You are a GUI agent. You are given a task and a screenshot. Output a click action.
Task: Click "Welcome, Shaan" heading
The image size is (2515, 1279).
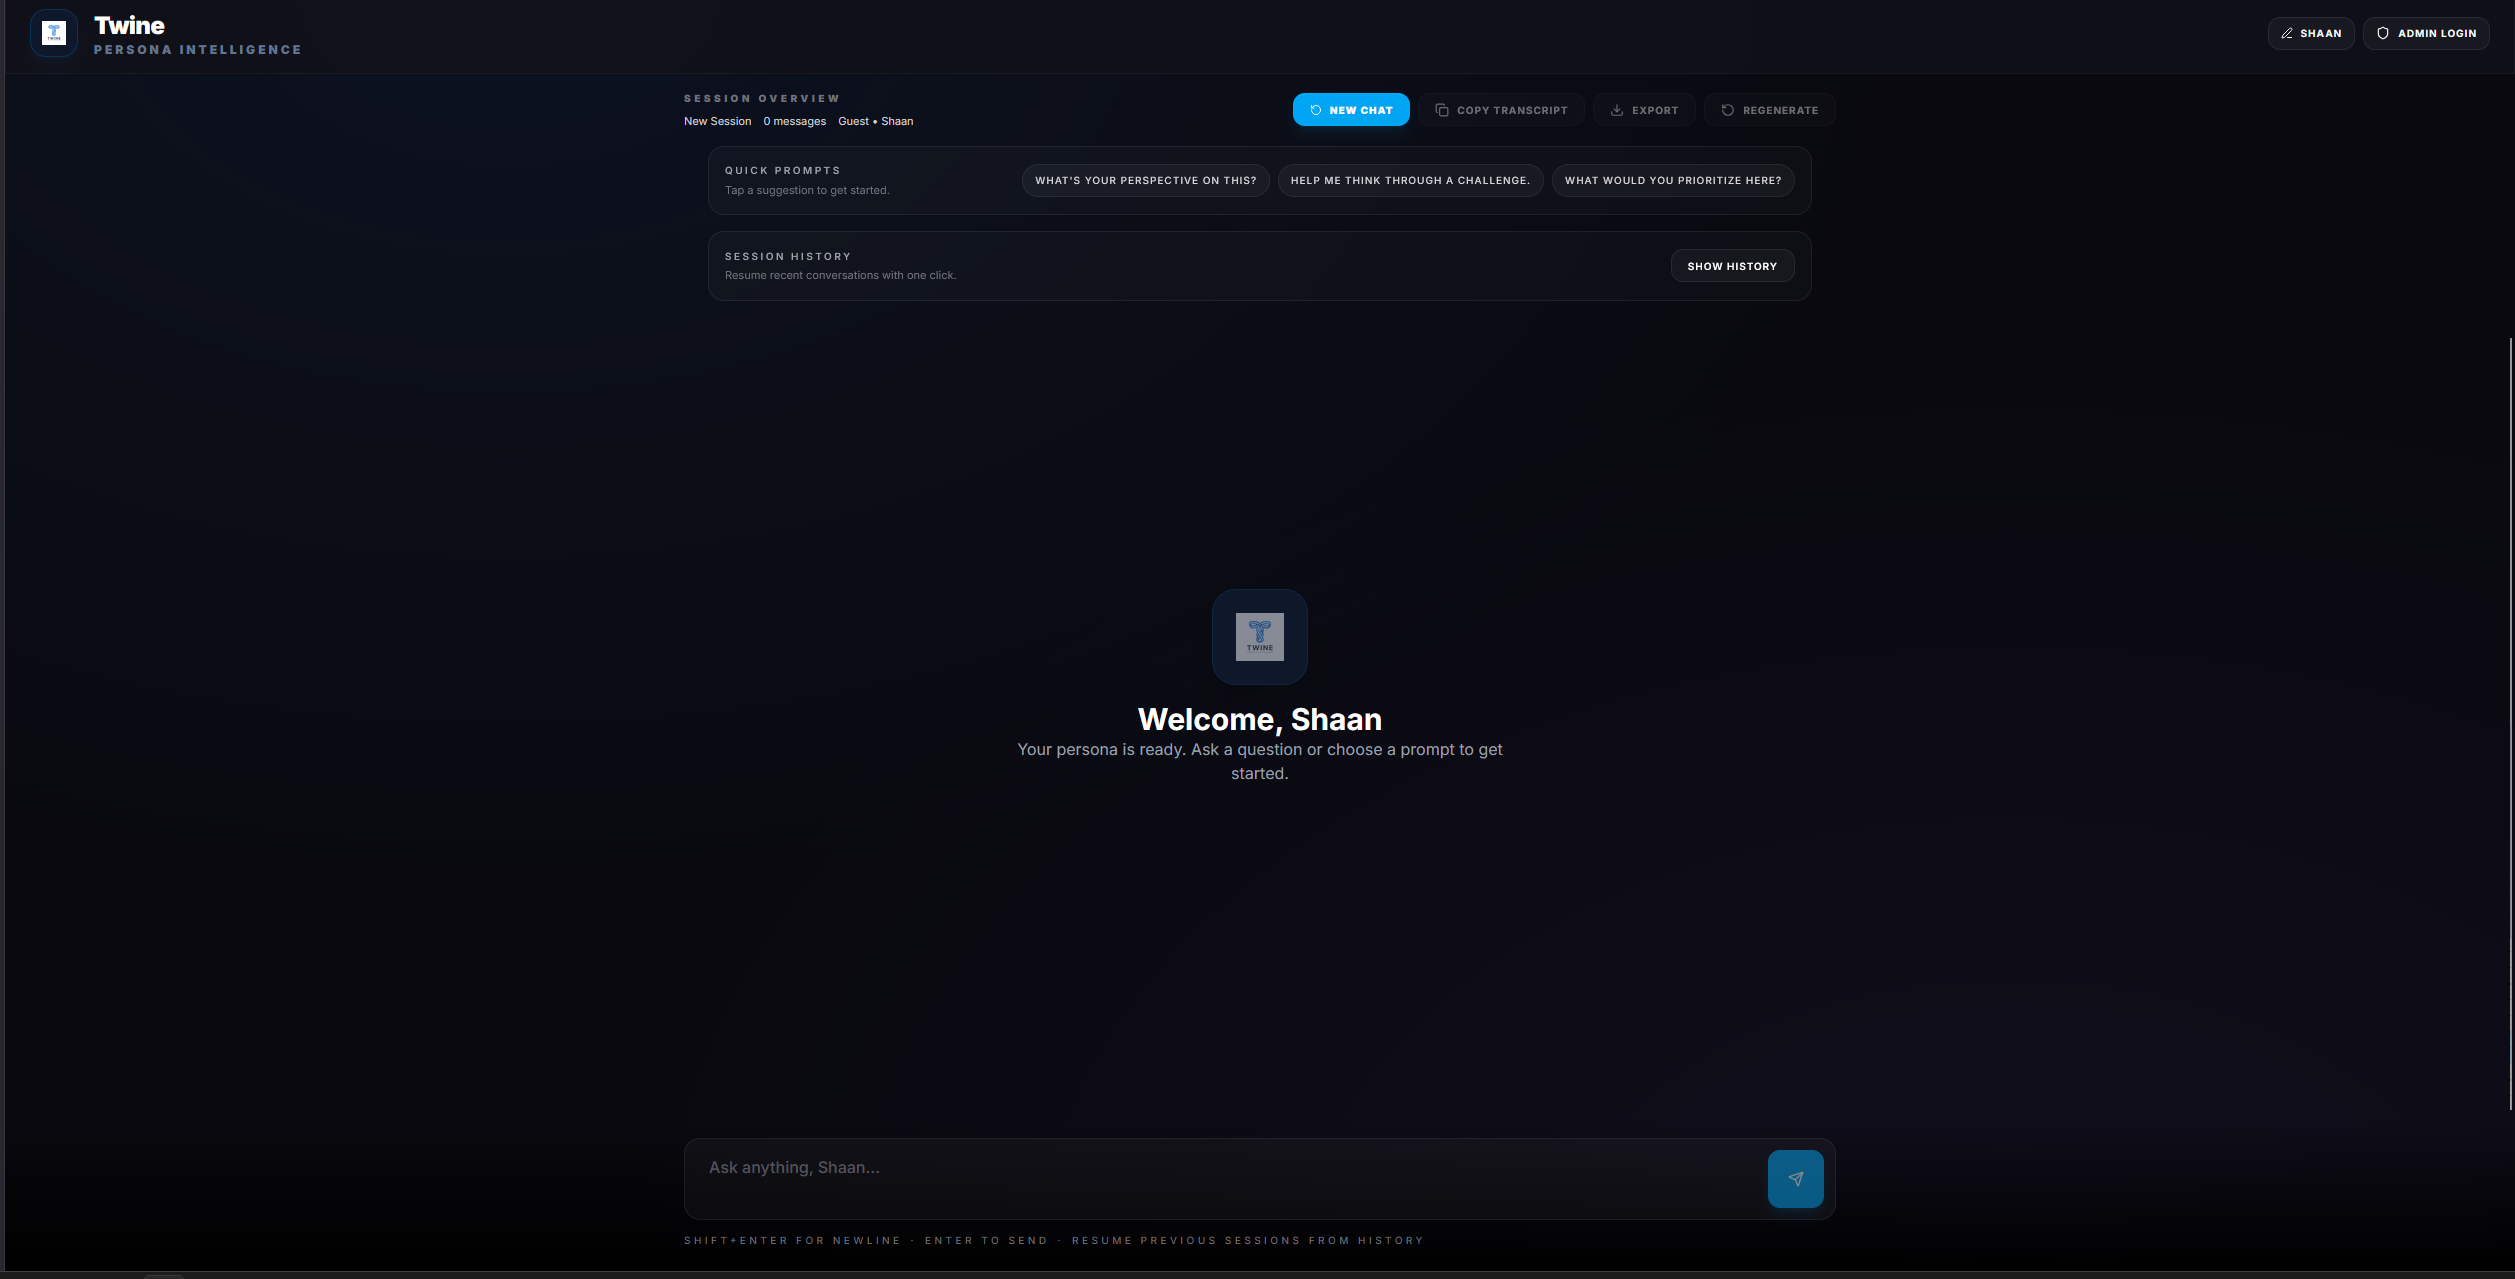point(1259,719)
